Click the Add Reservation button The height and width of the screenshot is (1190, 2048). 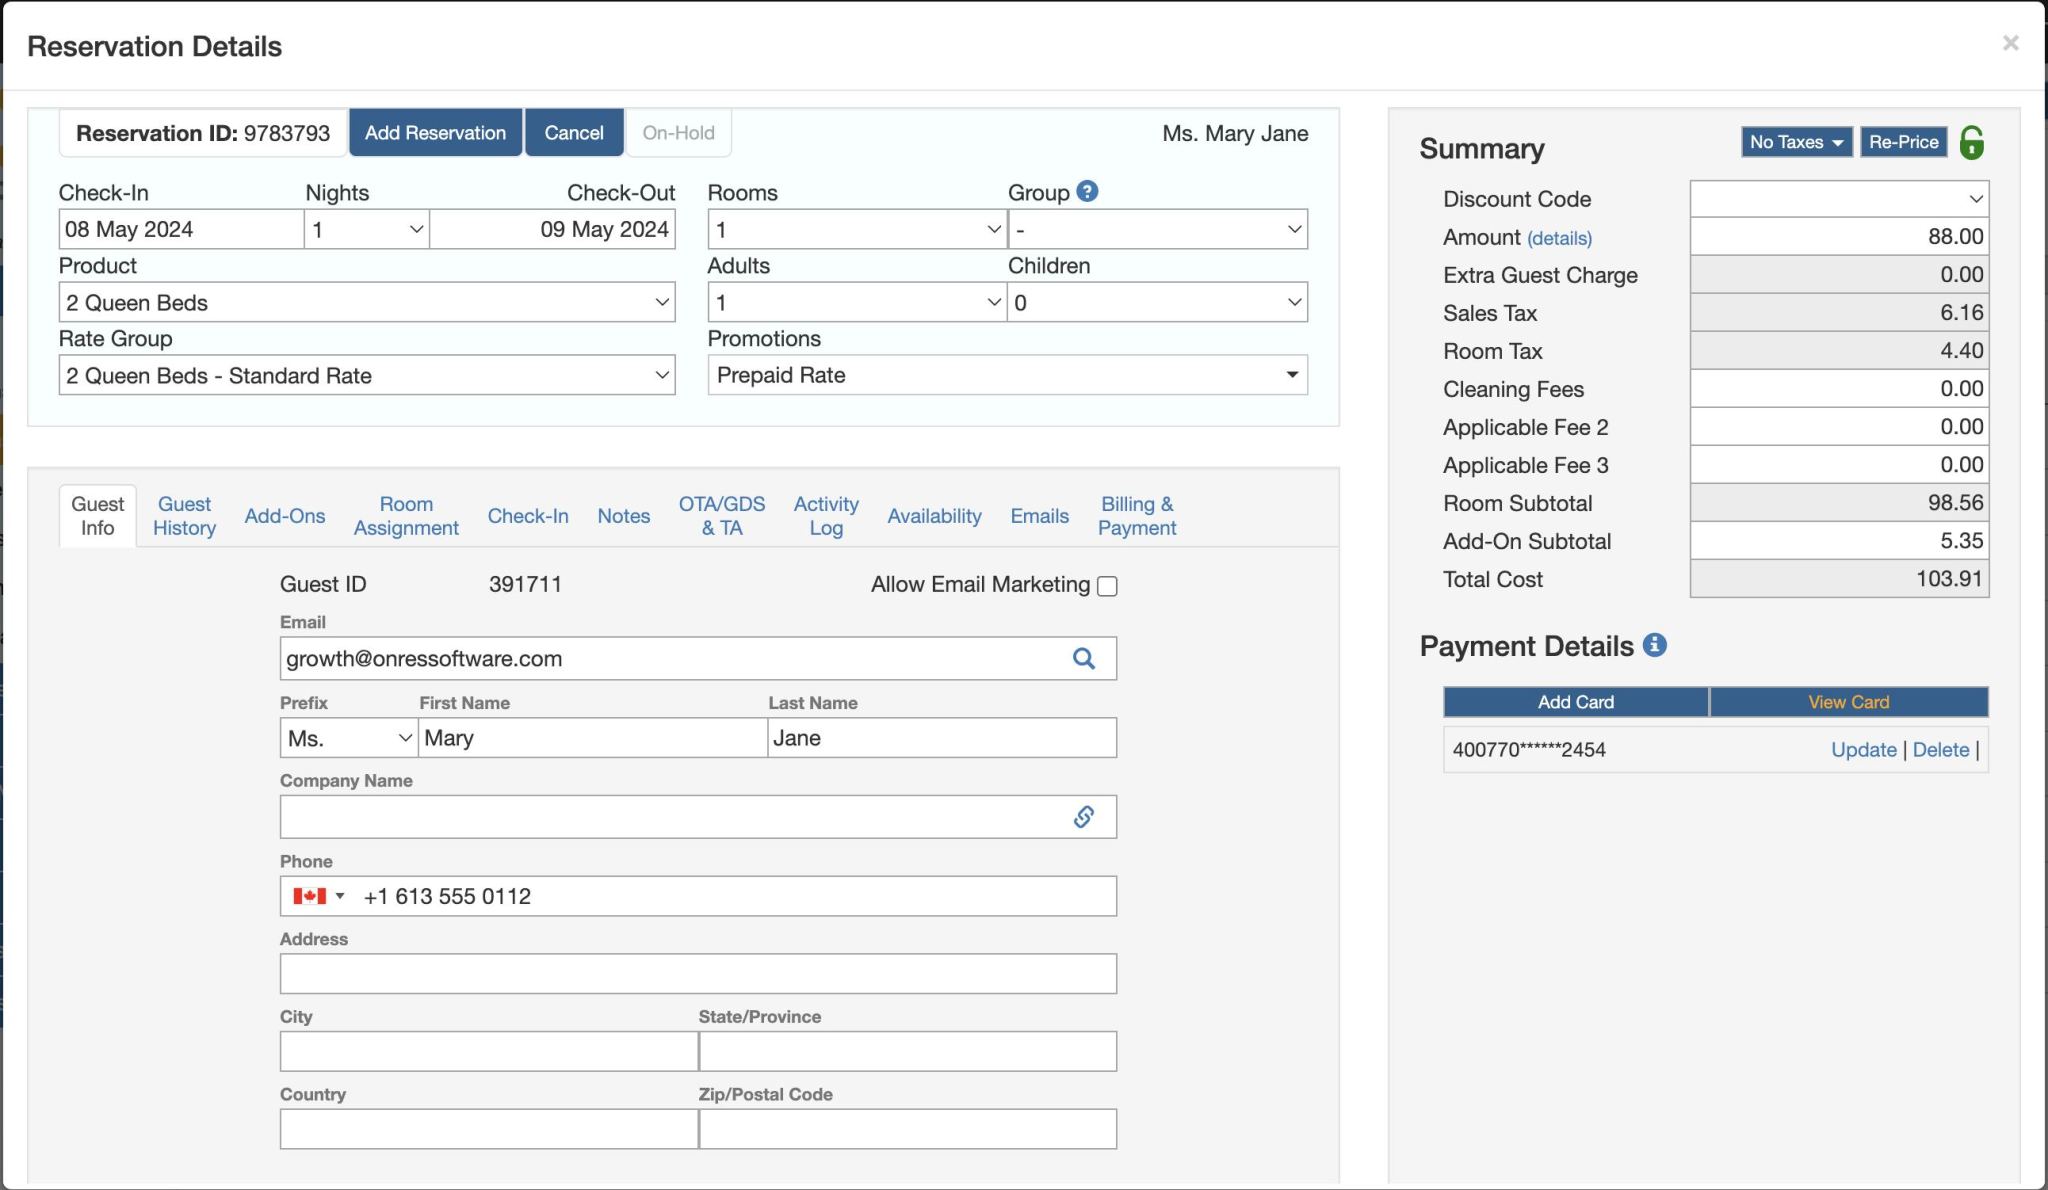pyautogui.click(x=435, y=132)
